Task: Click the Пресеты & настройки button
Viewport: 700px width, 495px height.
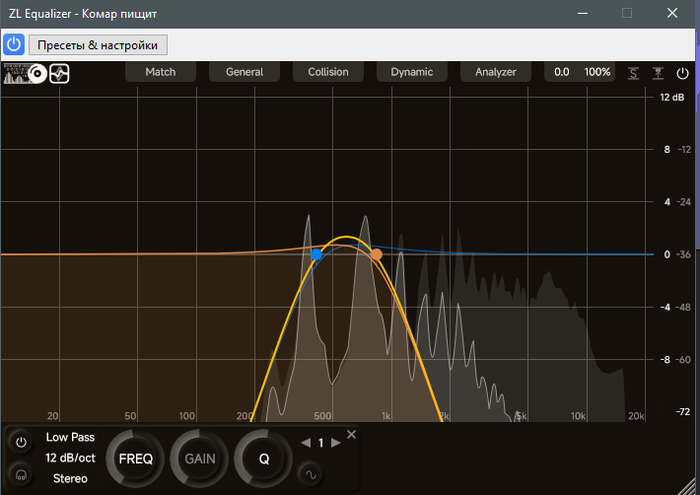Action: click(98, 45)
